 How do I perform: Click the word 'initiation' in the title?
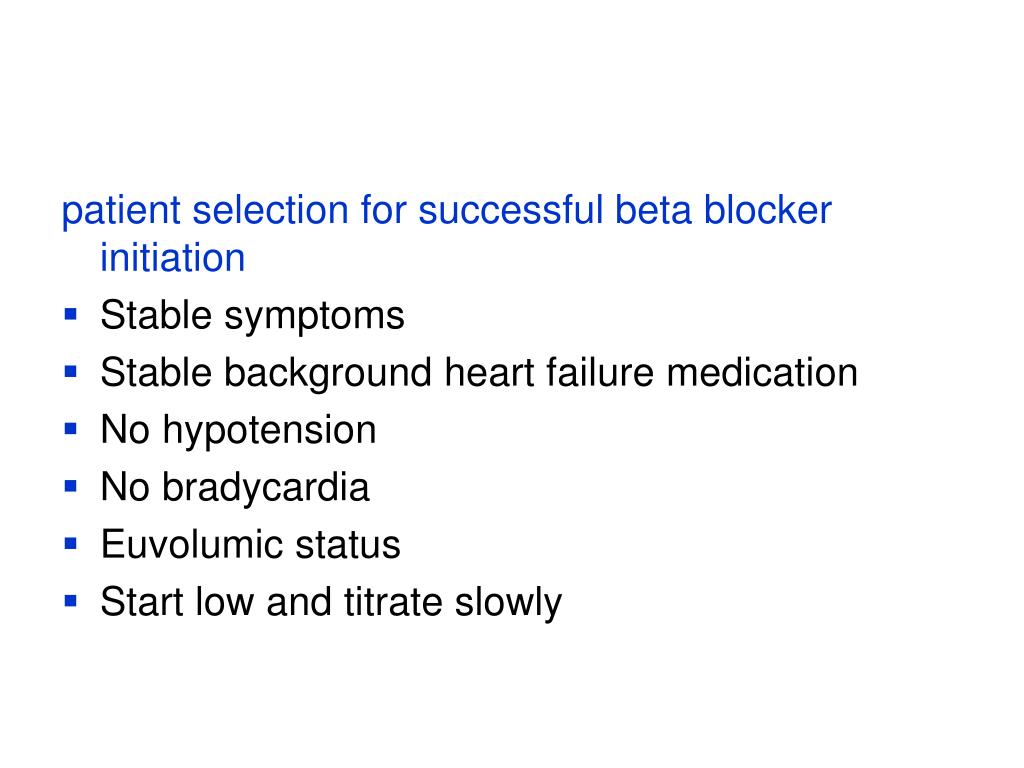172,257
